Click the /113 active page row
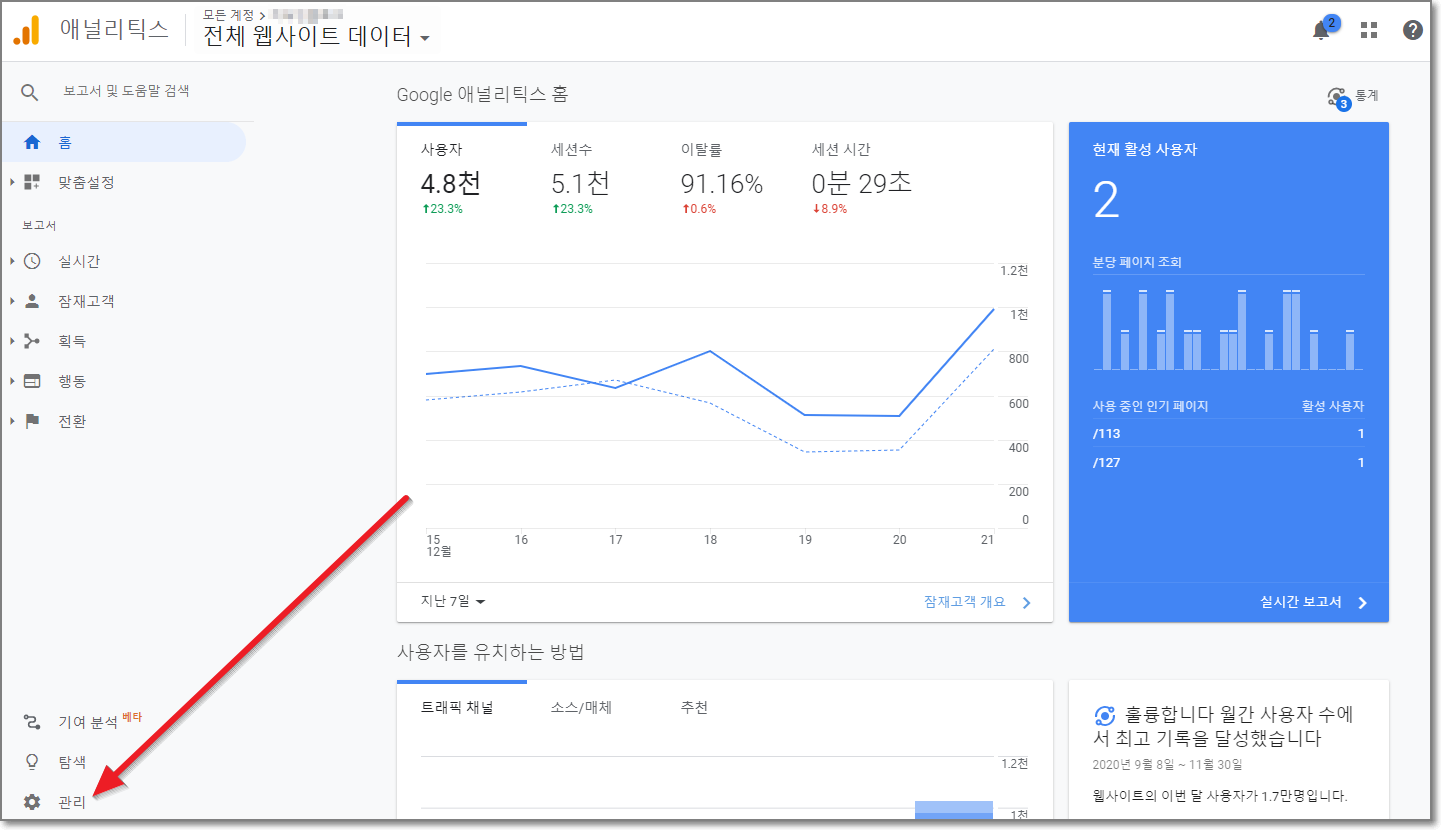The height and width of the screenshot is (830, 1441). click(x=1228, y=434)
